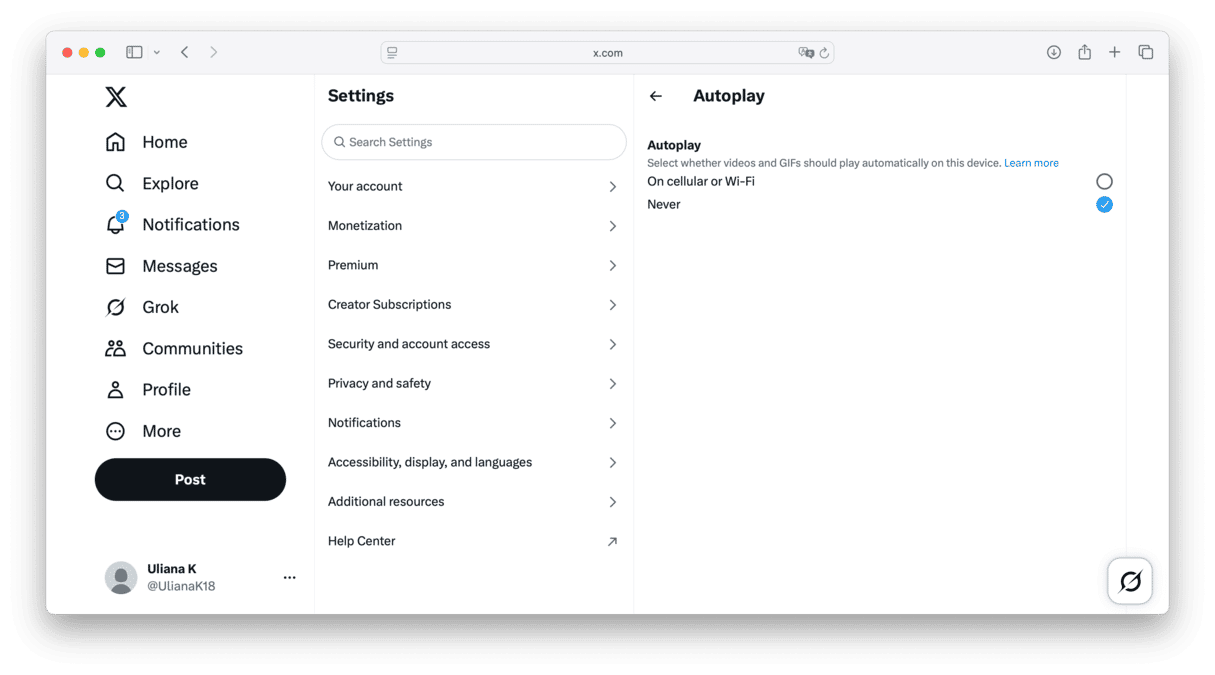Open account options next to Uliana K
Viewport: 1215px width, 675px height.
(x=289, y=577)
